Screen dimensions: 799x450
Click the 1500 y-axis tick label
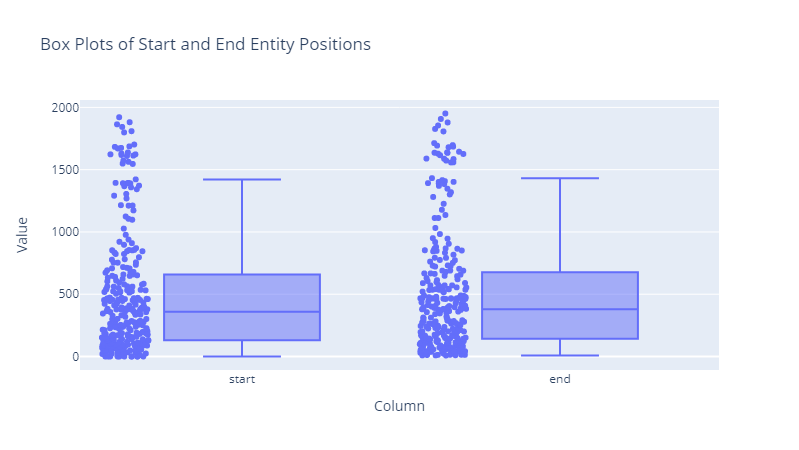[64, 169]
